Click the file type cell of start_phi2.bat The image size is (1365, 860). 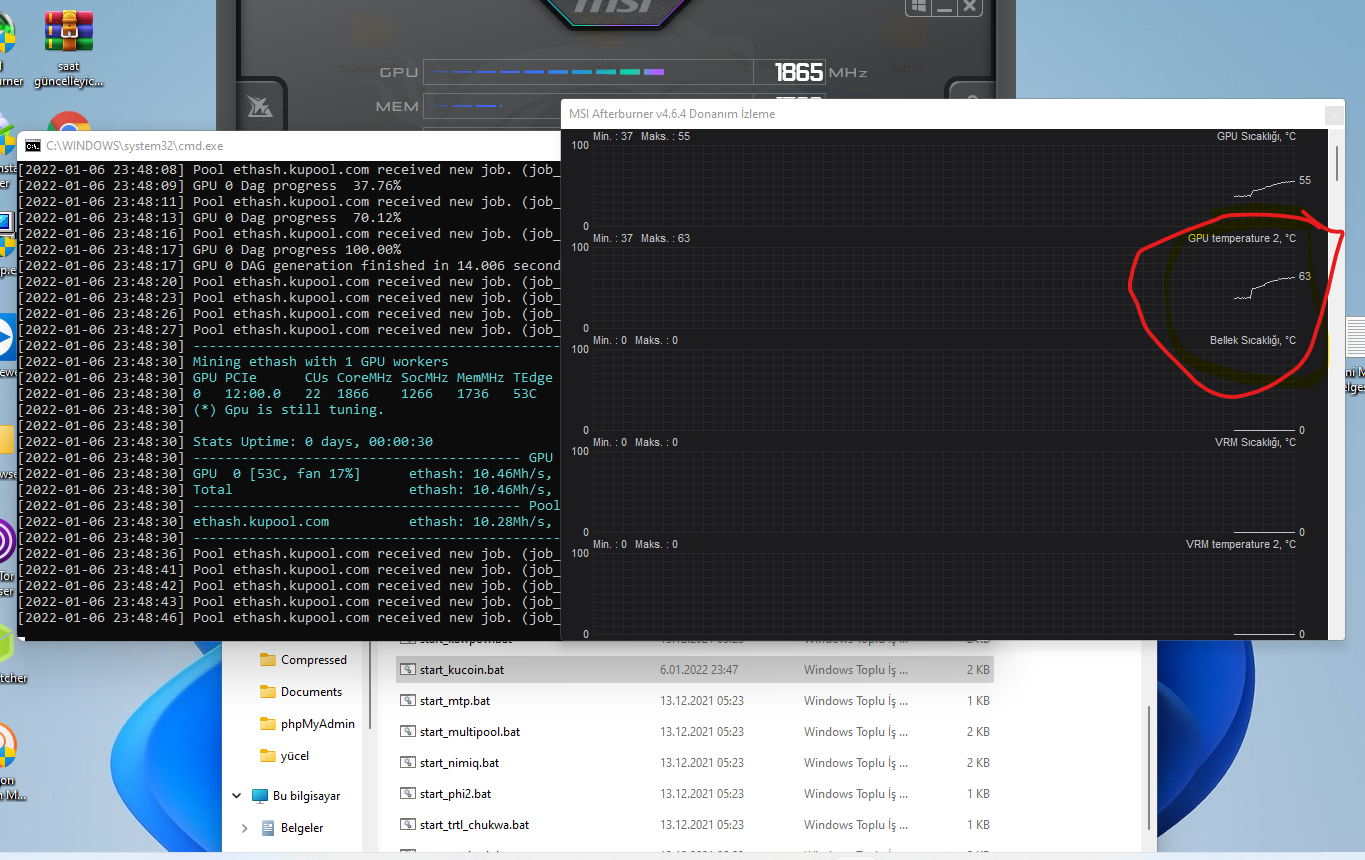856,794
